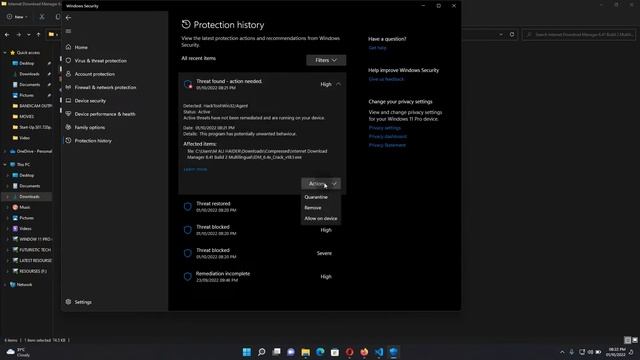Open the taskbar clock and date
Screen dimensions: 640x360
click(617, 352)
